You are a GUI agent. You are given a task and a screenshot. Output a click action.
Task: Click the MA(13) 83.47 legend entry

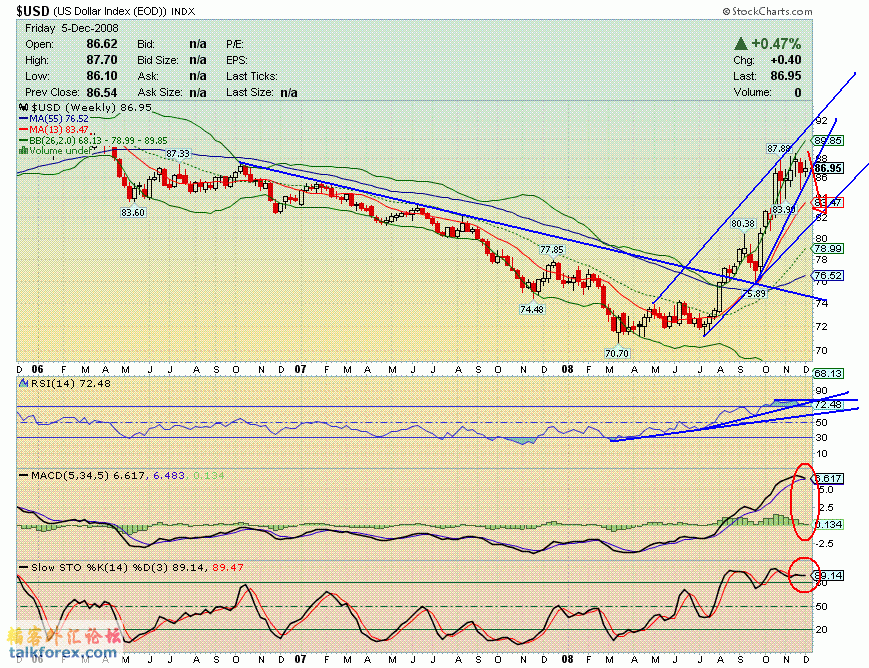tap(54, 129)
